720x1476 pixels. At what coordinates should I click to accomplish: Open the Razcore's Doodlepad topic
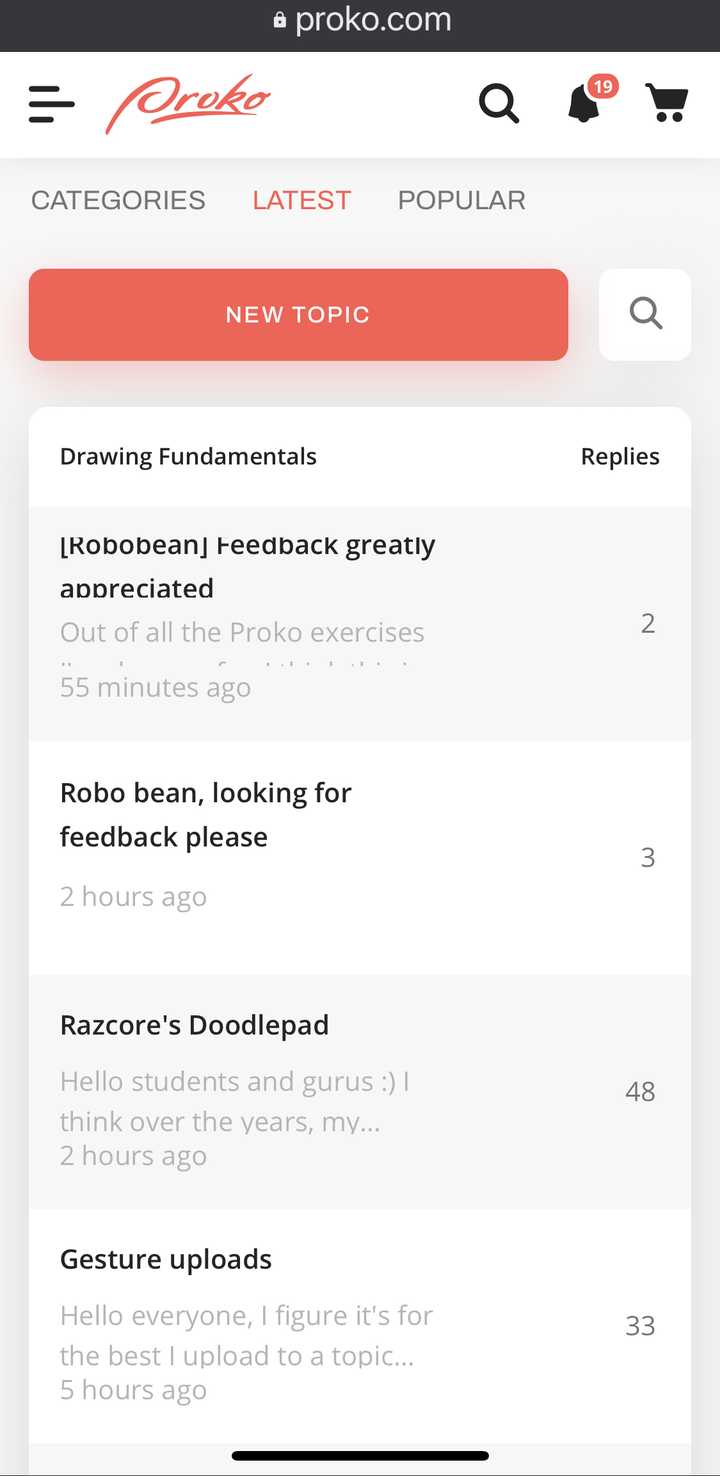(194, 1025)
